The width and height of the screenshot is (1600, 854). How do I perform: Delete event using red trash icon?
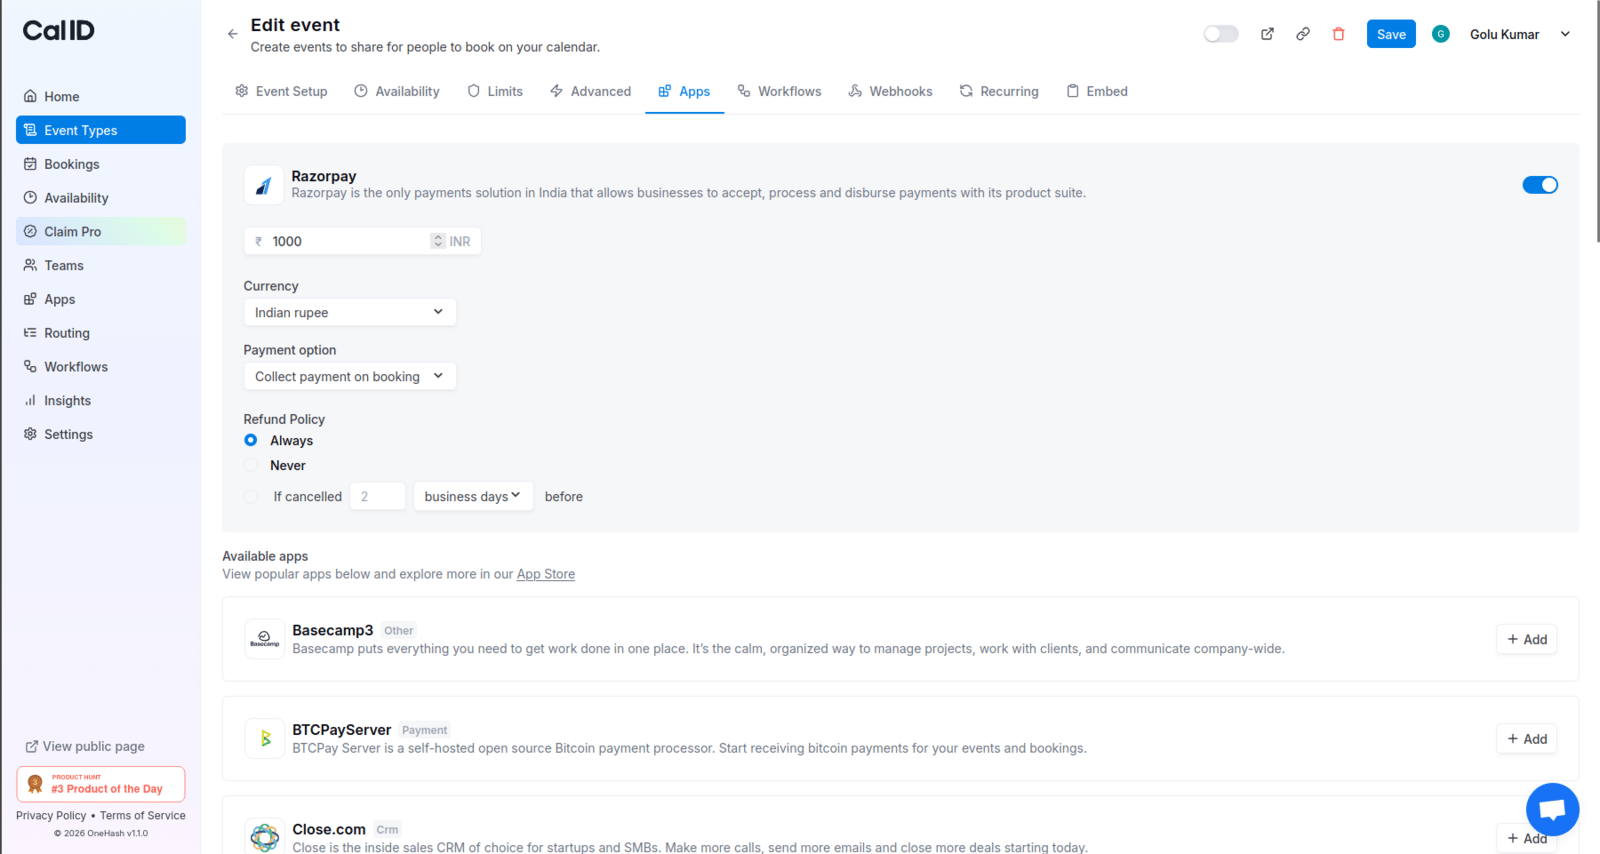point(1339,34)
